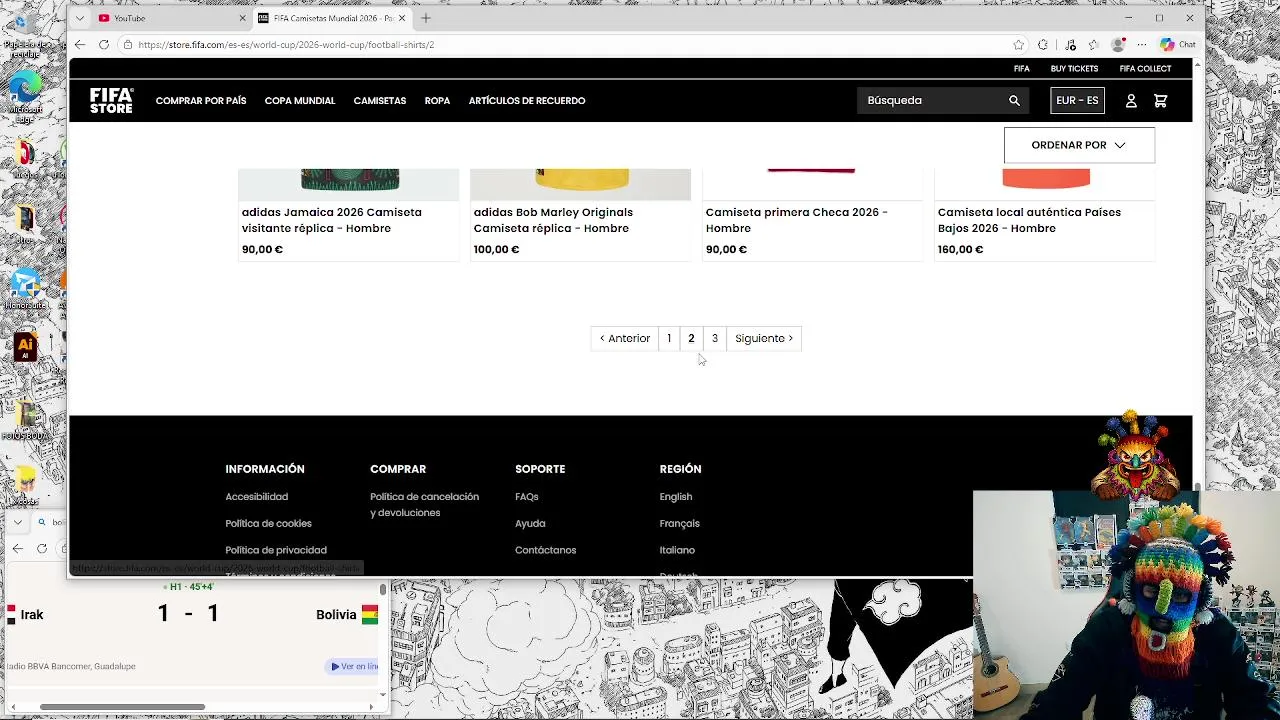The height and width of the screenshot is (720, 1280).
Task: Open Edge settings and more menu
Action: [1141, 44]
